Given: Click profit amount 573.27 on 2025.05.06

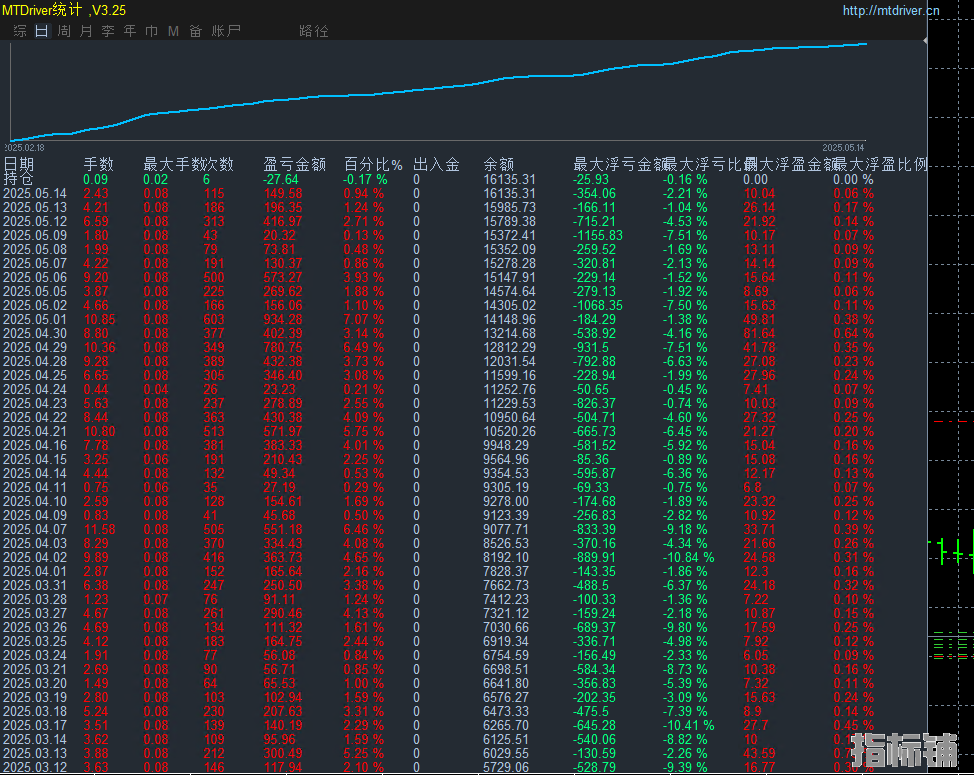Looking at the screenshot, I should (283, 277).
